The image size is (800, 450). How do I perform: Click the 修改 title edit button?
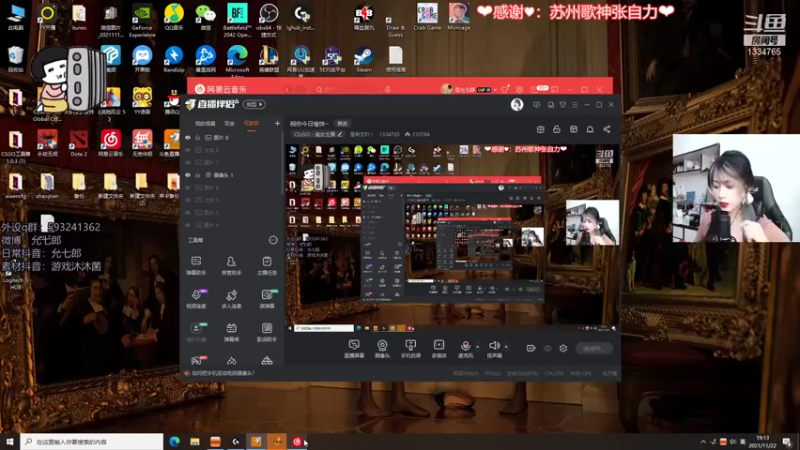(x=342, y=123)
